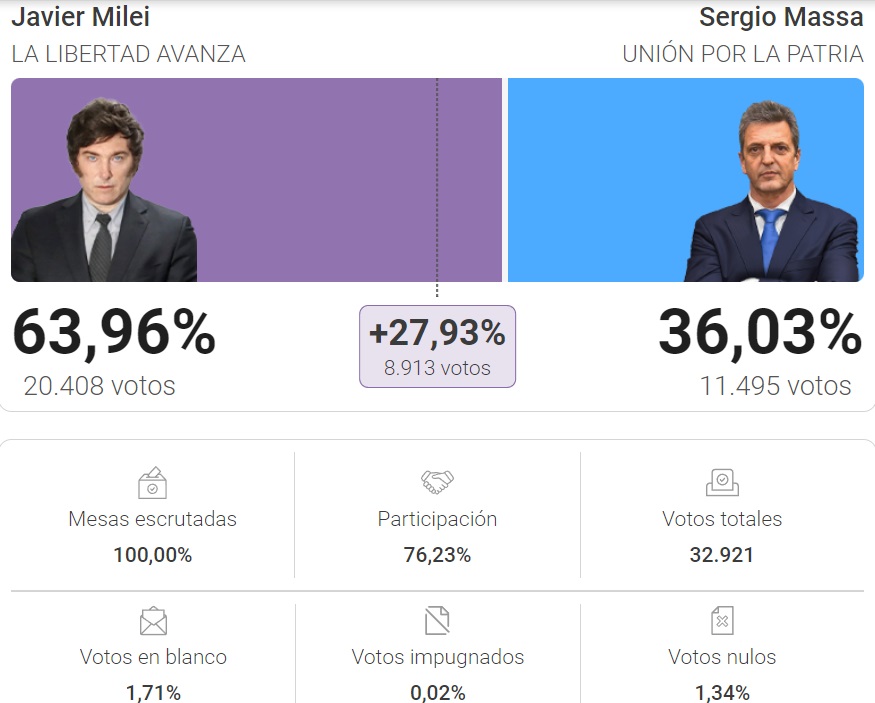The height and width of the screenshot is (703, 875).
Task: Click the +27,93% difference badge
Action: click(437, 346)
